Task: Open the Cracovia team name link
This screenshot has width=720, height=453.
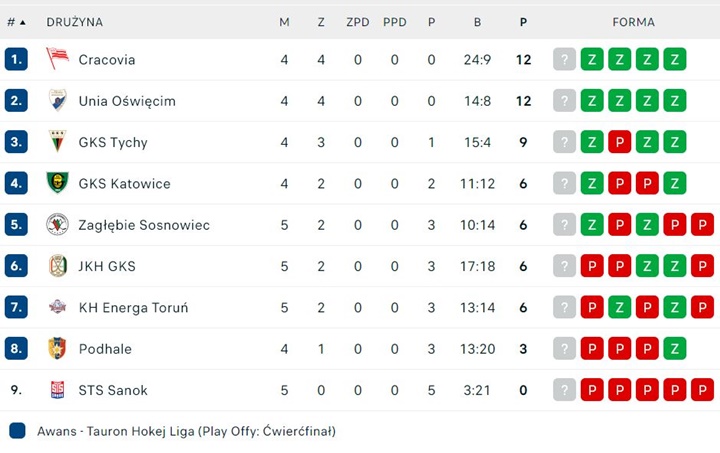Action: [x=107, y=60]
